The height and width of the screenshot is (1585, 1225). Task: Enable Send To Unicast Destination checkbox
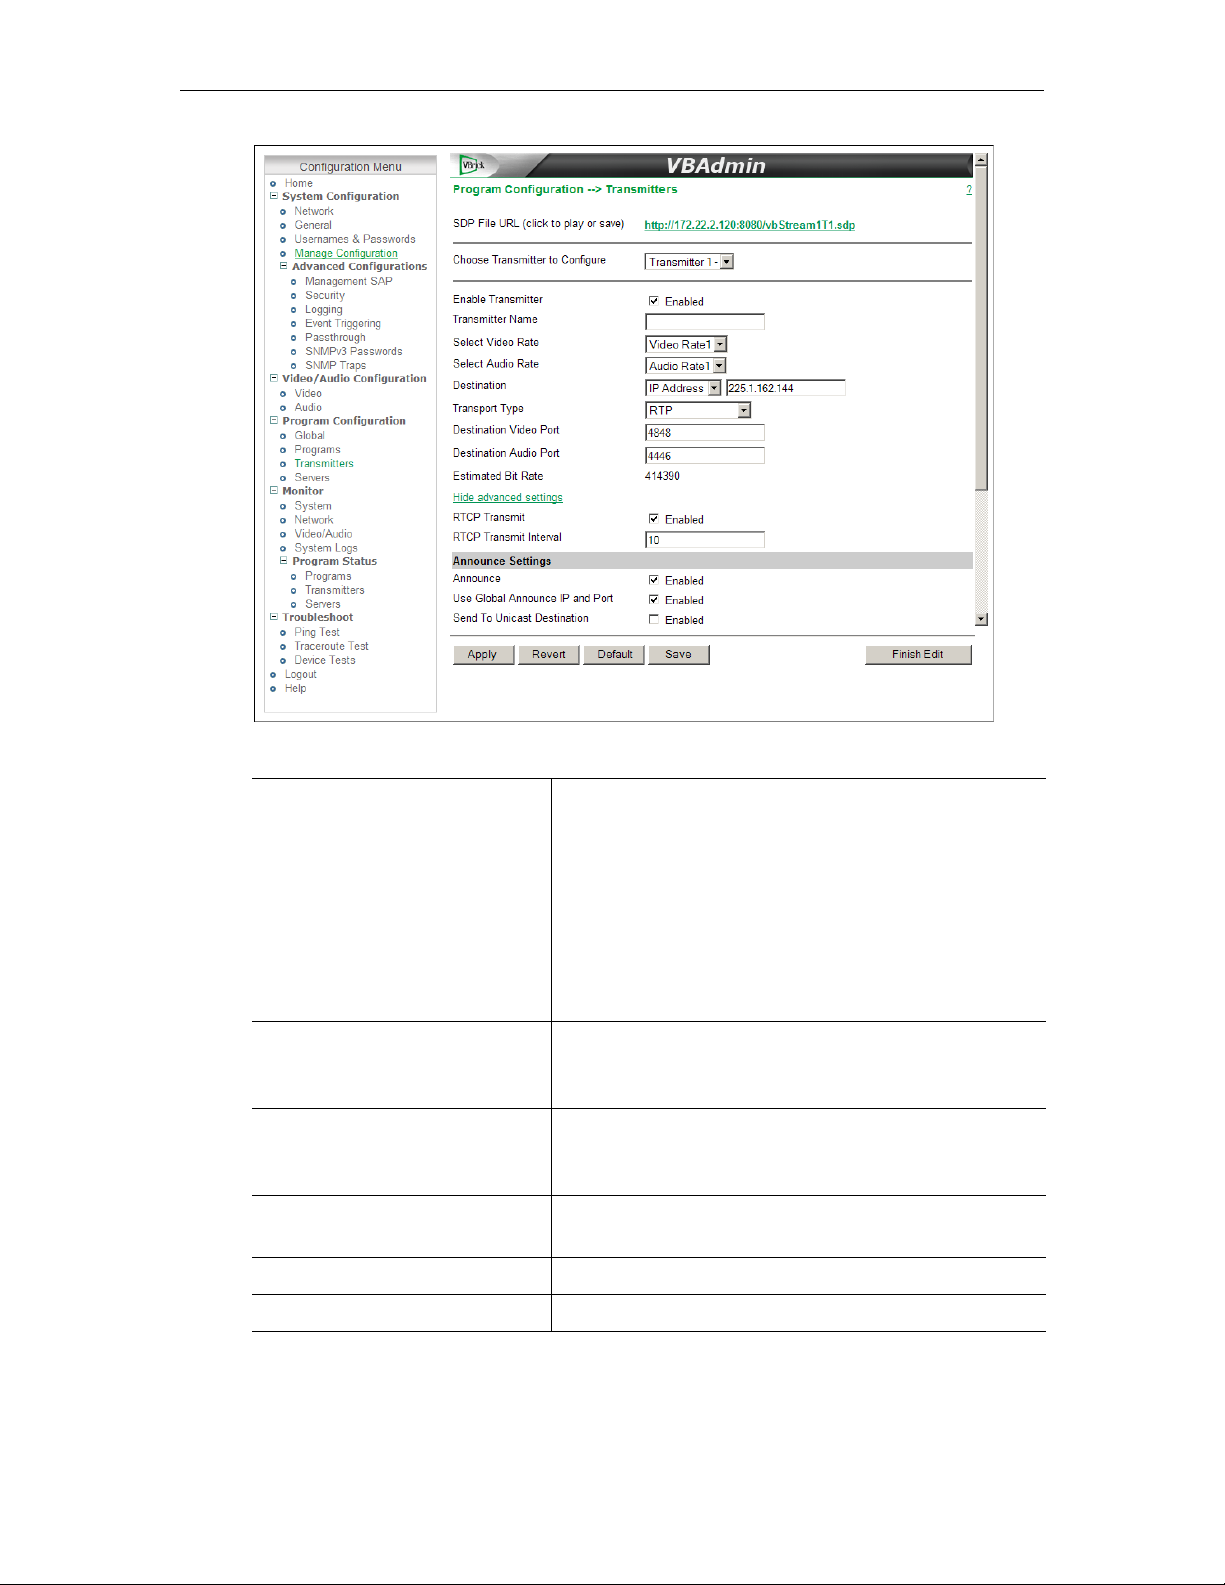[x=653, y=620]
